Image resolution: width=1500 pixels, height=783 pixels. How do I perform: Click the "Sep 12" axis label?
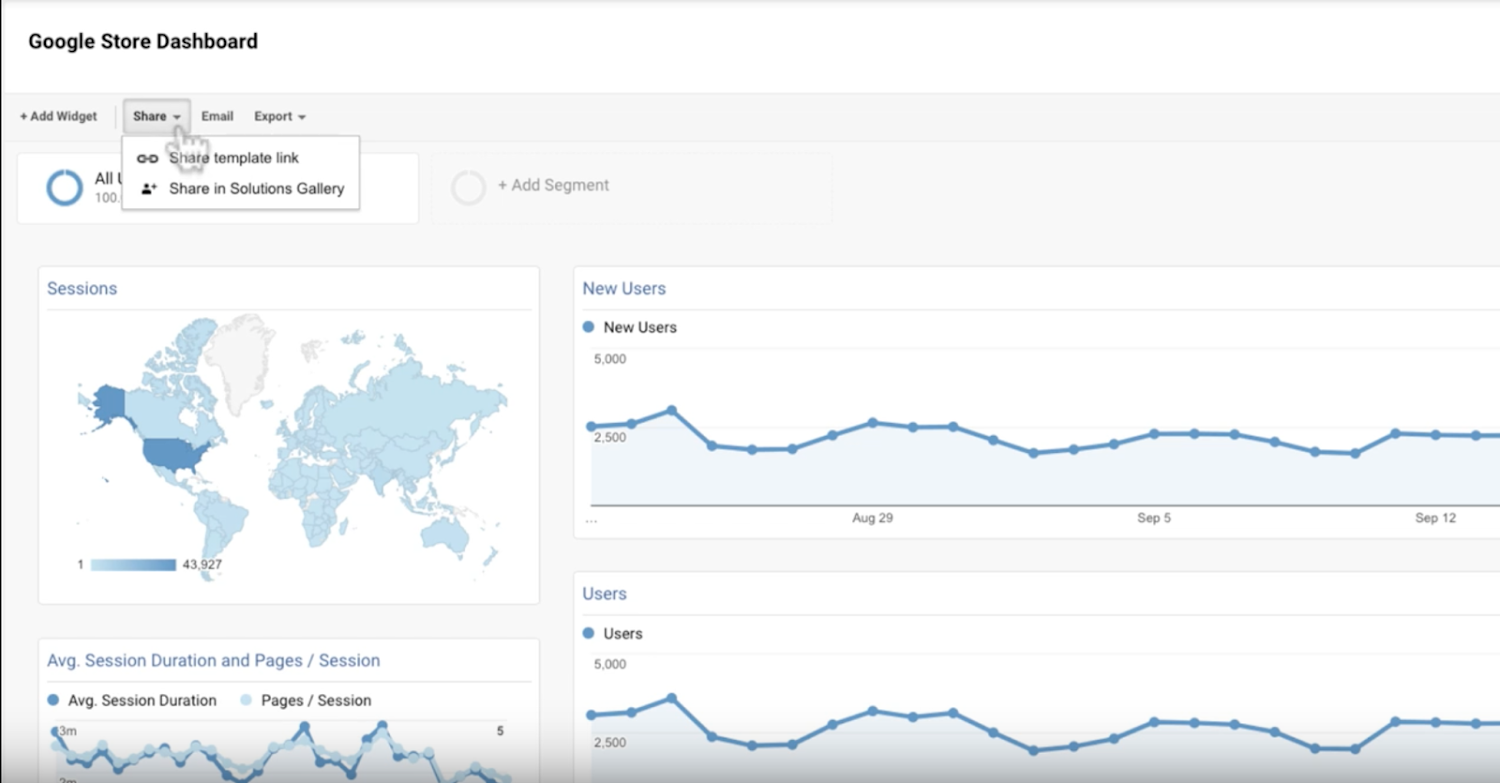click(1435, 518)
